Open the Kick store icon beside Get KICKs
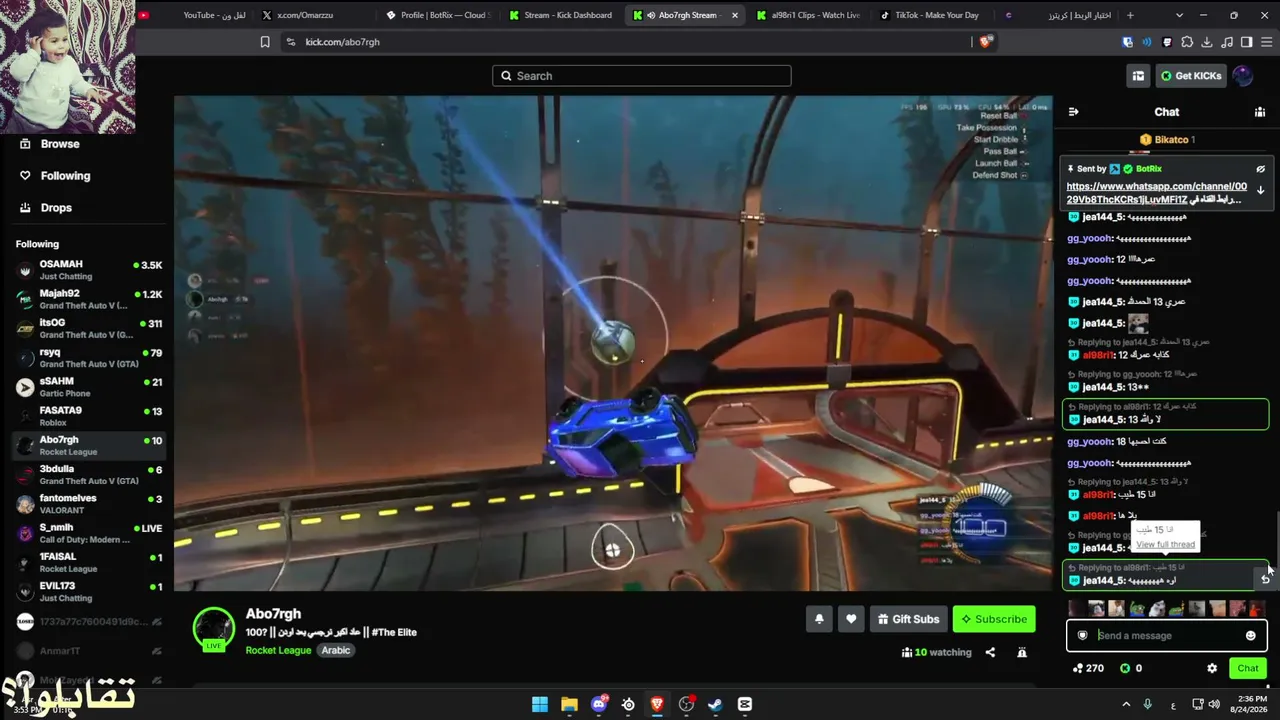This screenshot has width=1280, height=720. click(x=1138, y=76)
